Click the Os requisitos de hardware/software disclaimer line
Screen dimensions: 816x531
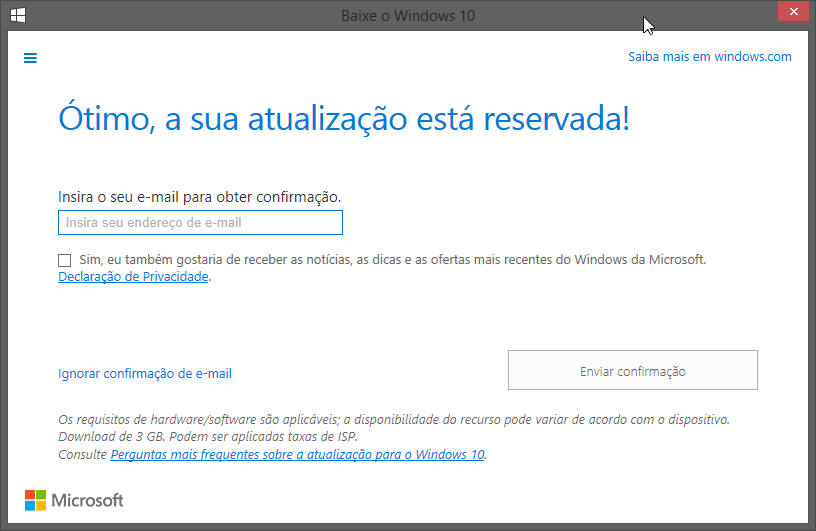(x=394, y=419)
